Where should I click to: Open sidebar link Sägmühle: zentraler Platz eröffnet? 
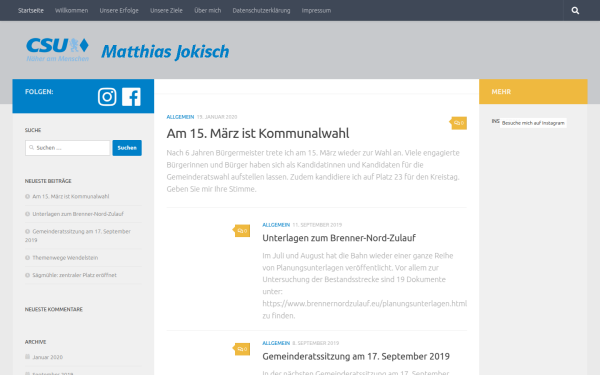pyautogui.click(x=75, y=275)
